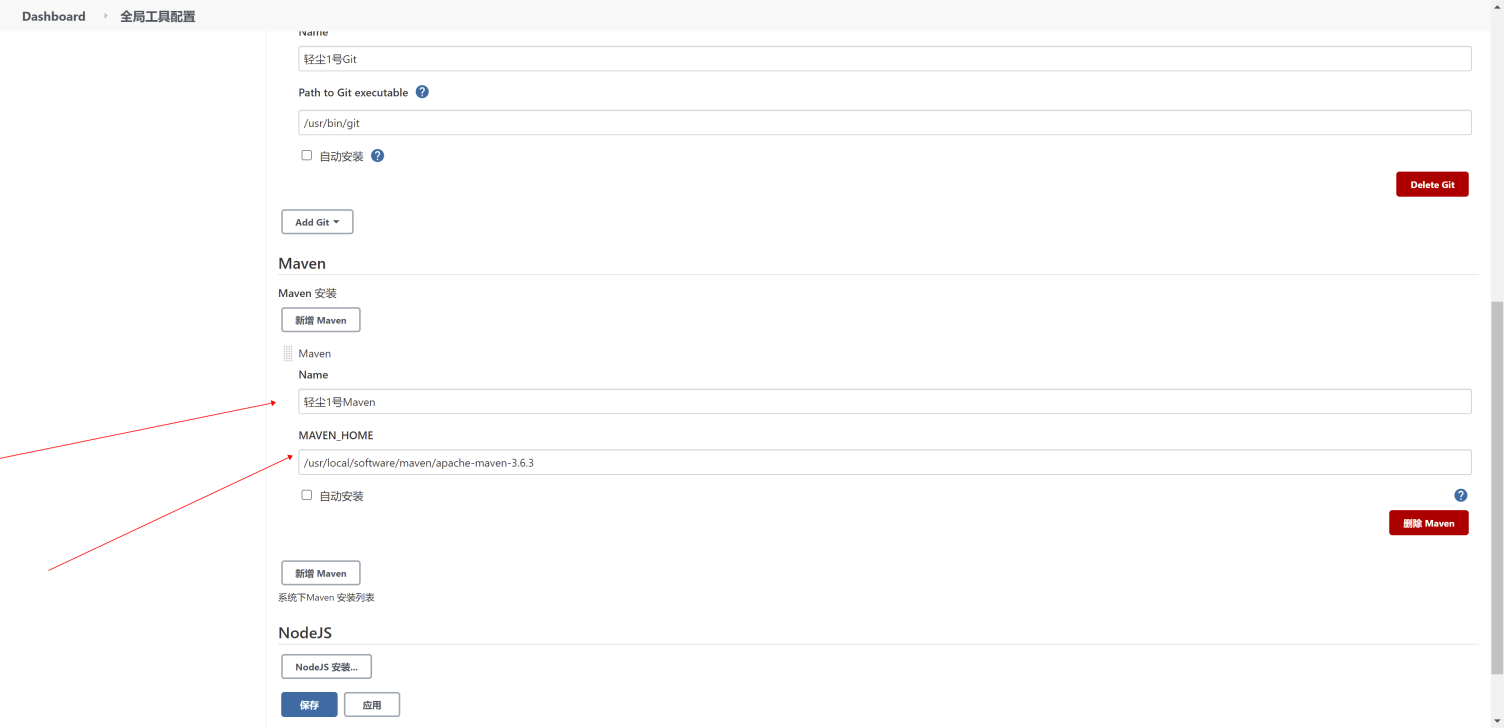This screenshot has height=728, width=1504.
Task: Click 新增 Maven button below Maven entry
Action: click(x=320, y=573)
